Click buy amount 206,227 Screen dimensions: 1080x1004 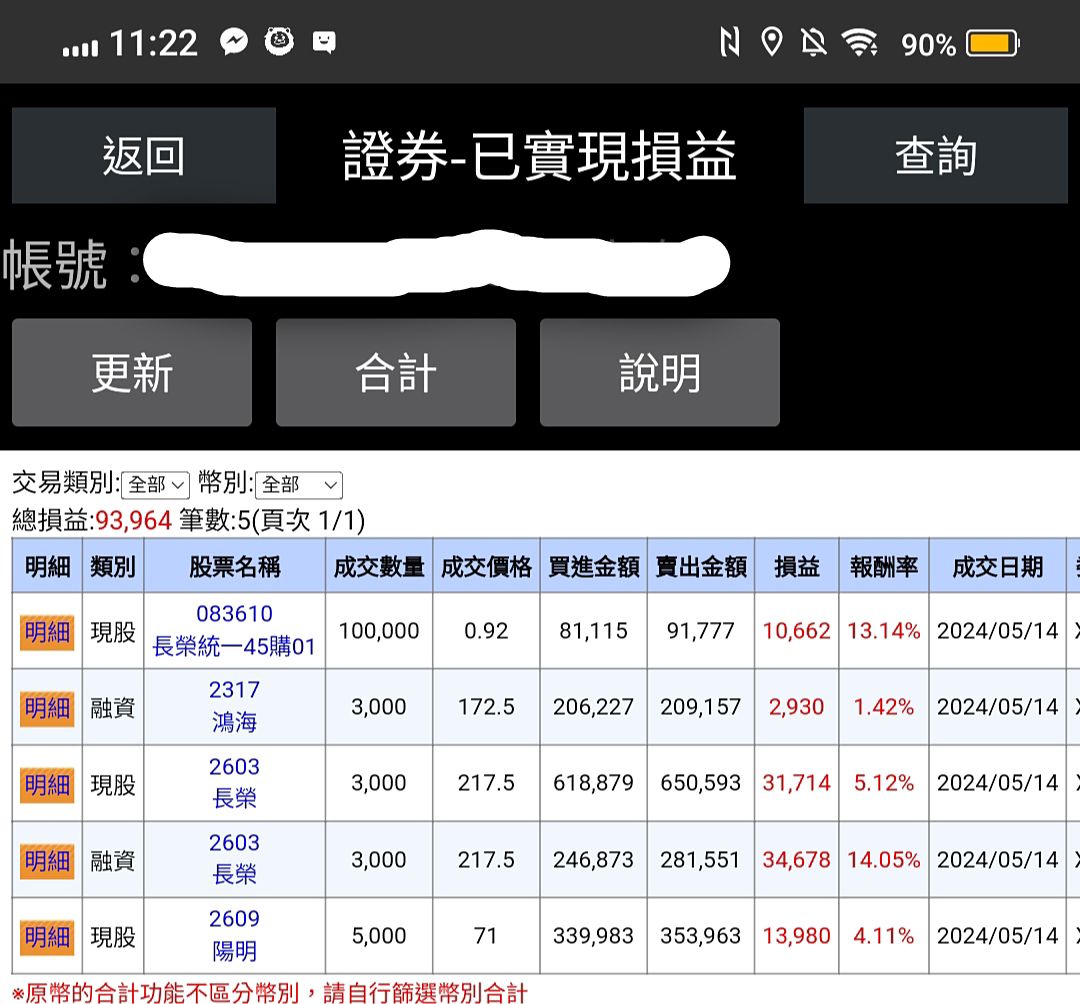click(594, 707)
